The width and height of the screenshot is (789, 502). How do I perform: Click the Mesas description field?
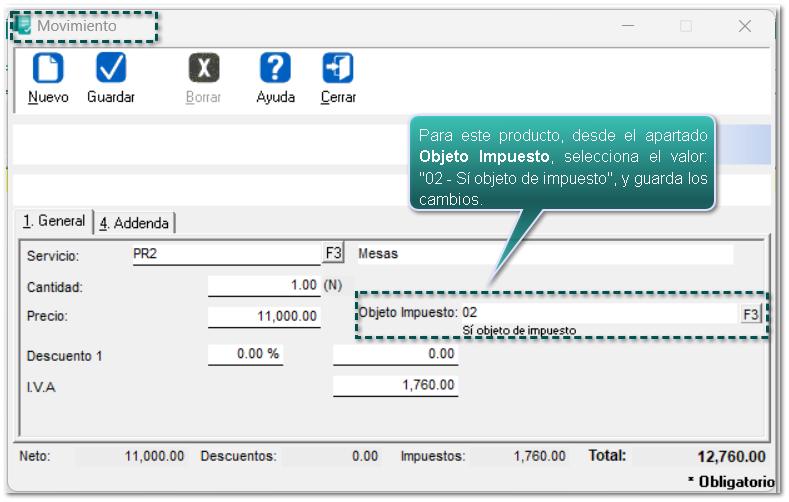[x=545, y=254]
